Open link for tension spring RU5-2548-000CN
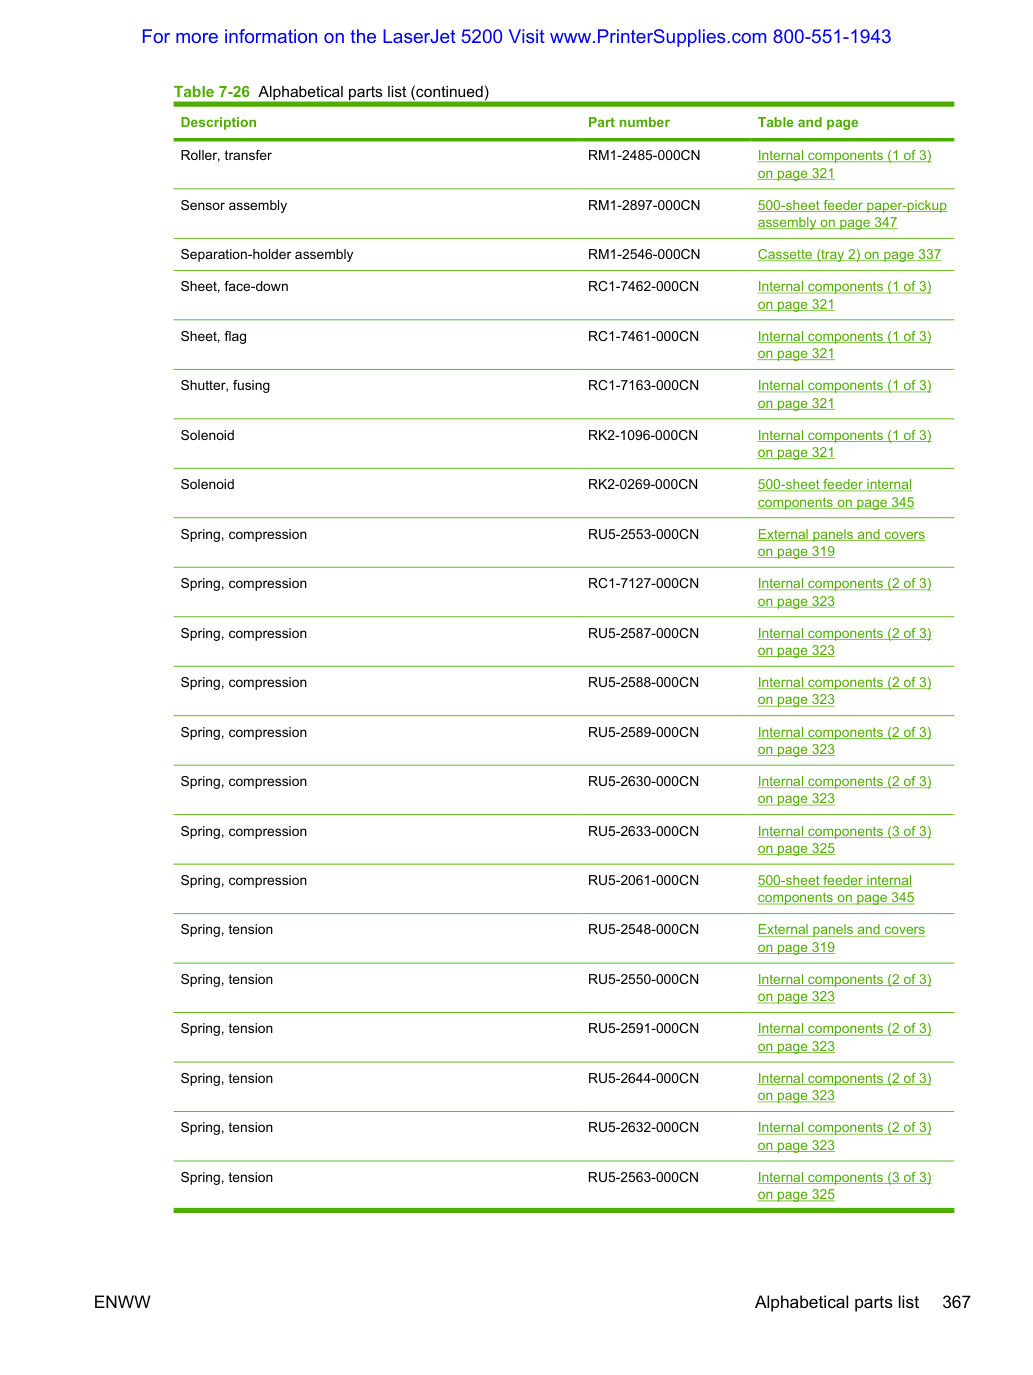The height and width of the screenshot is (1375, 1033). 841,938
